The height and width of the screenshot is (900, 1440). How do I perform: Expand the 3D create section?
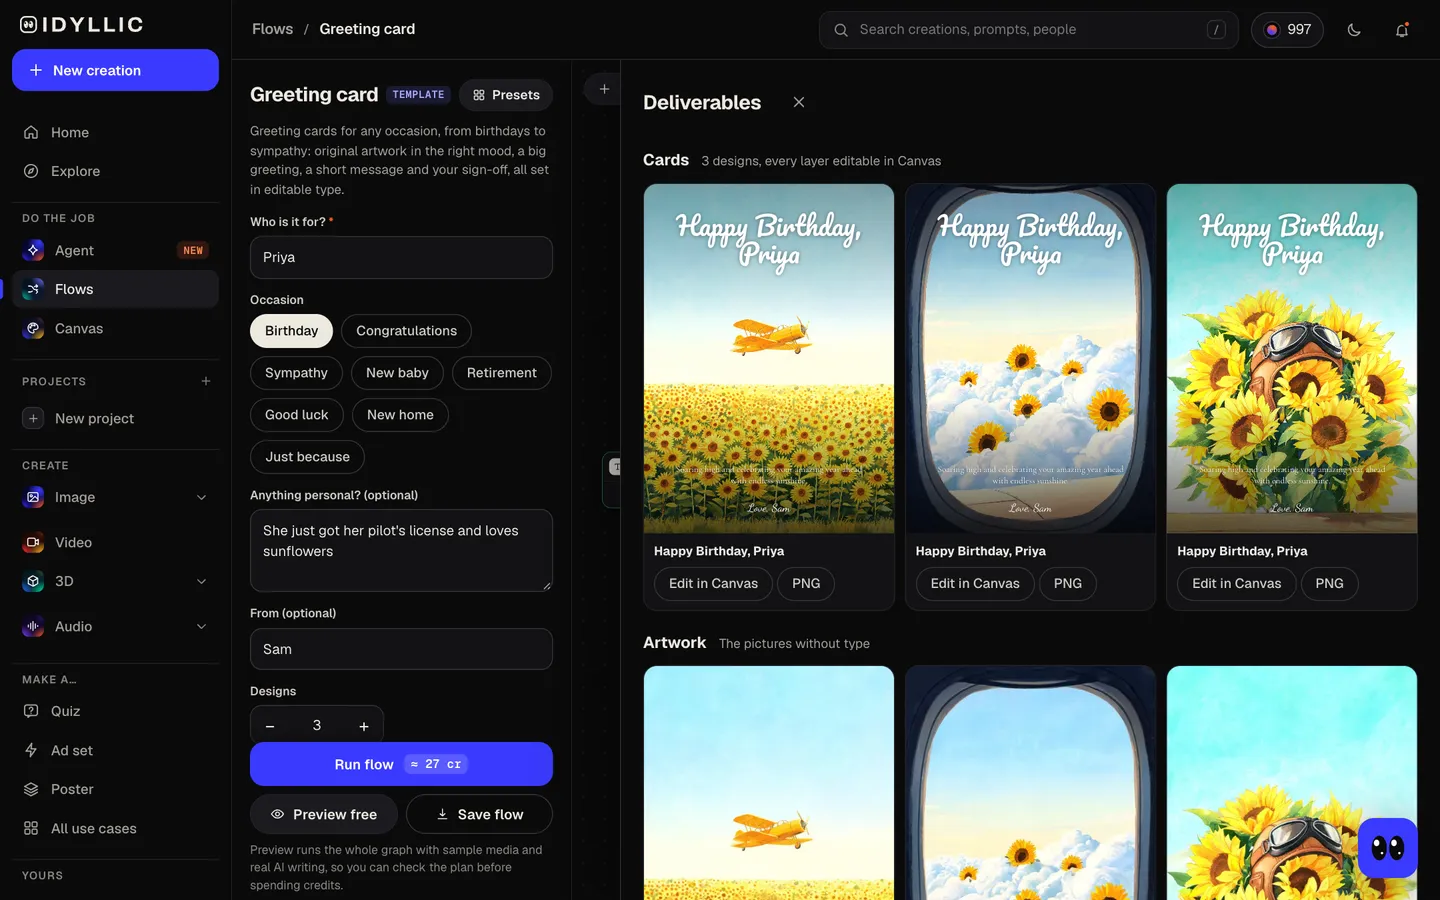[202, 581]
